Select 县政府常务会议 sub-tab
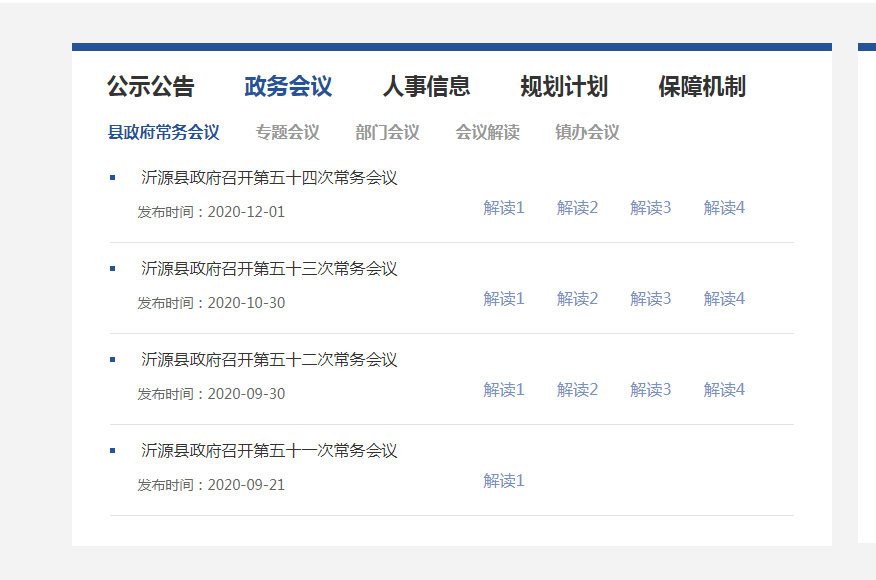Viewport: 876px width, 580px height. point(164,132)
